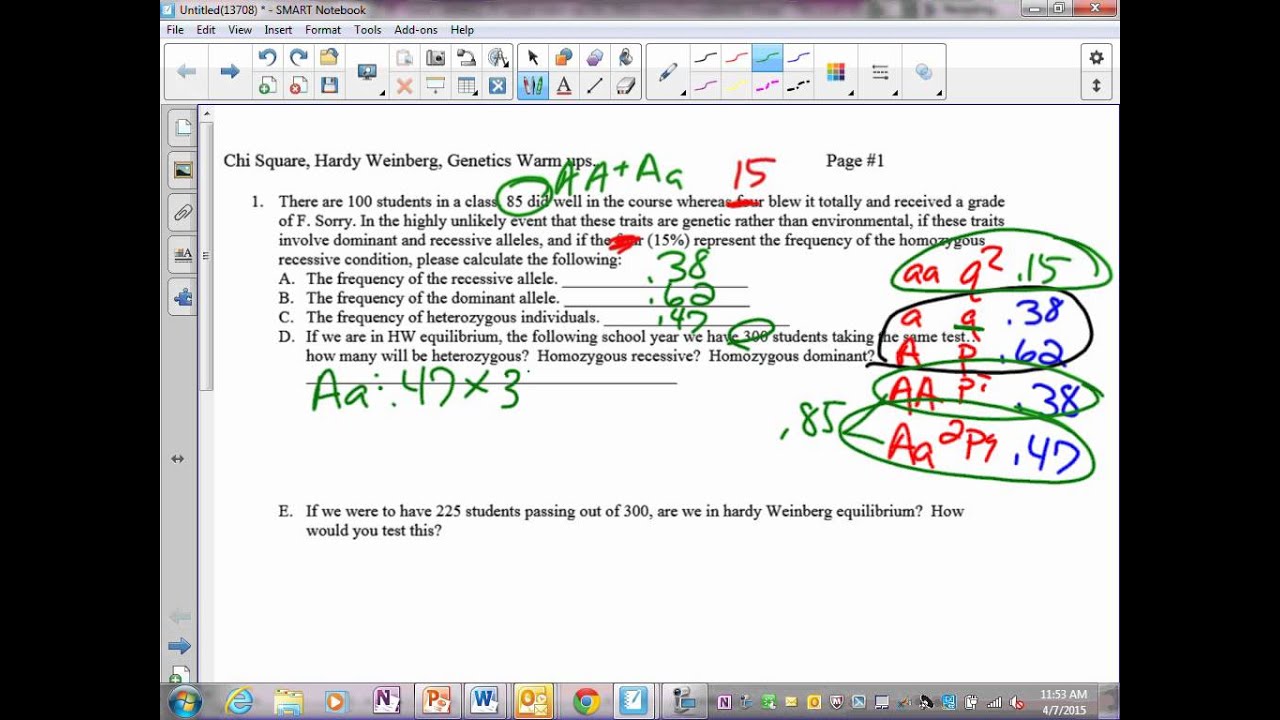Choose the yellow highlighter pen style
The width and height of the screenshot is (1280, 720).
(736, 86)
